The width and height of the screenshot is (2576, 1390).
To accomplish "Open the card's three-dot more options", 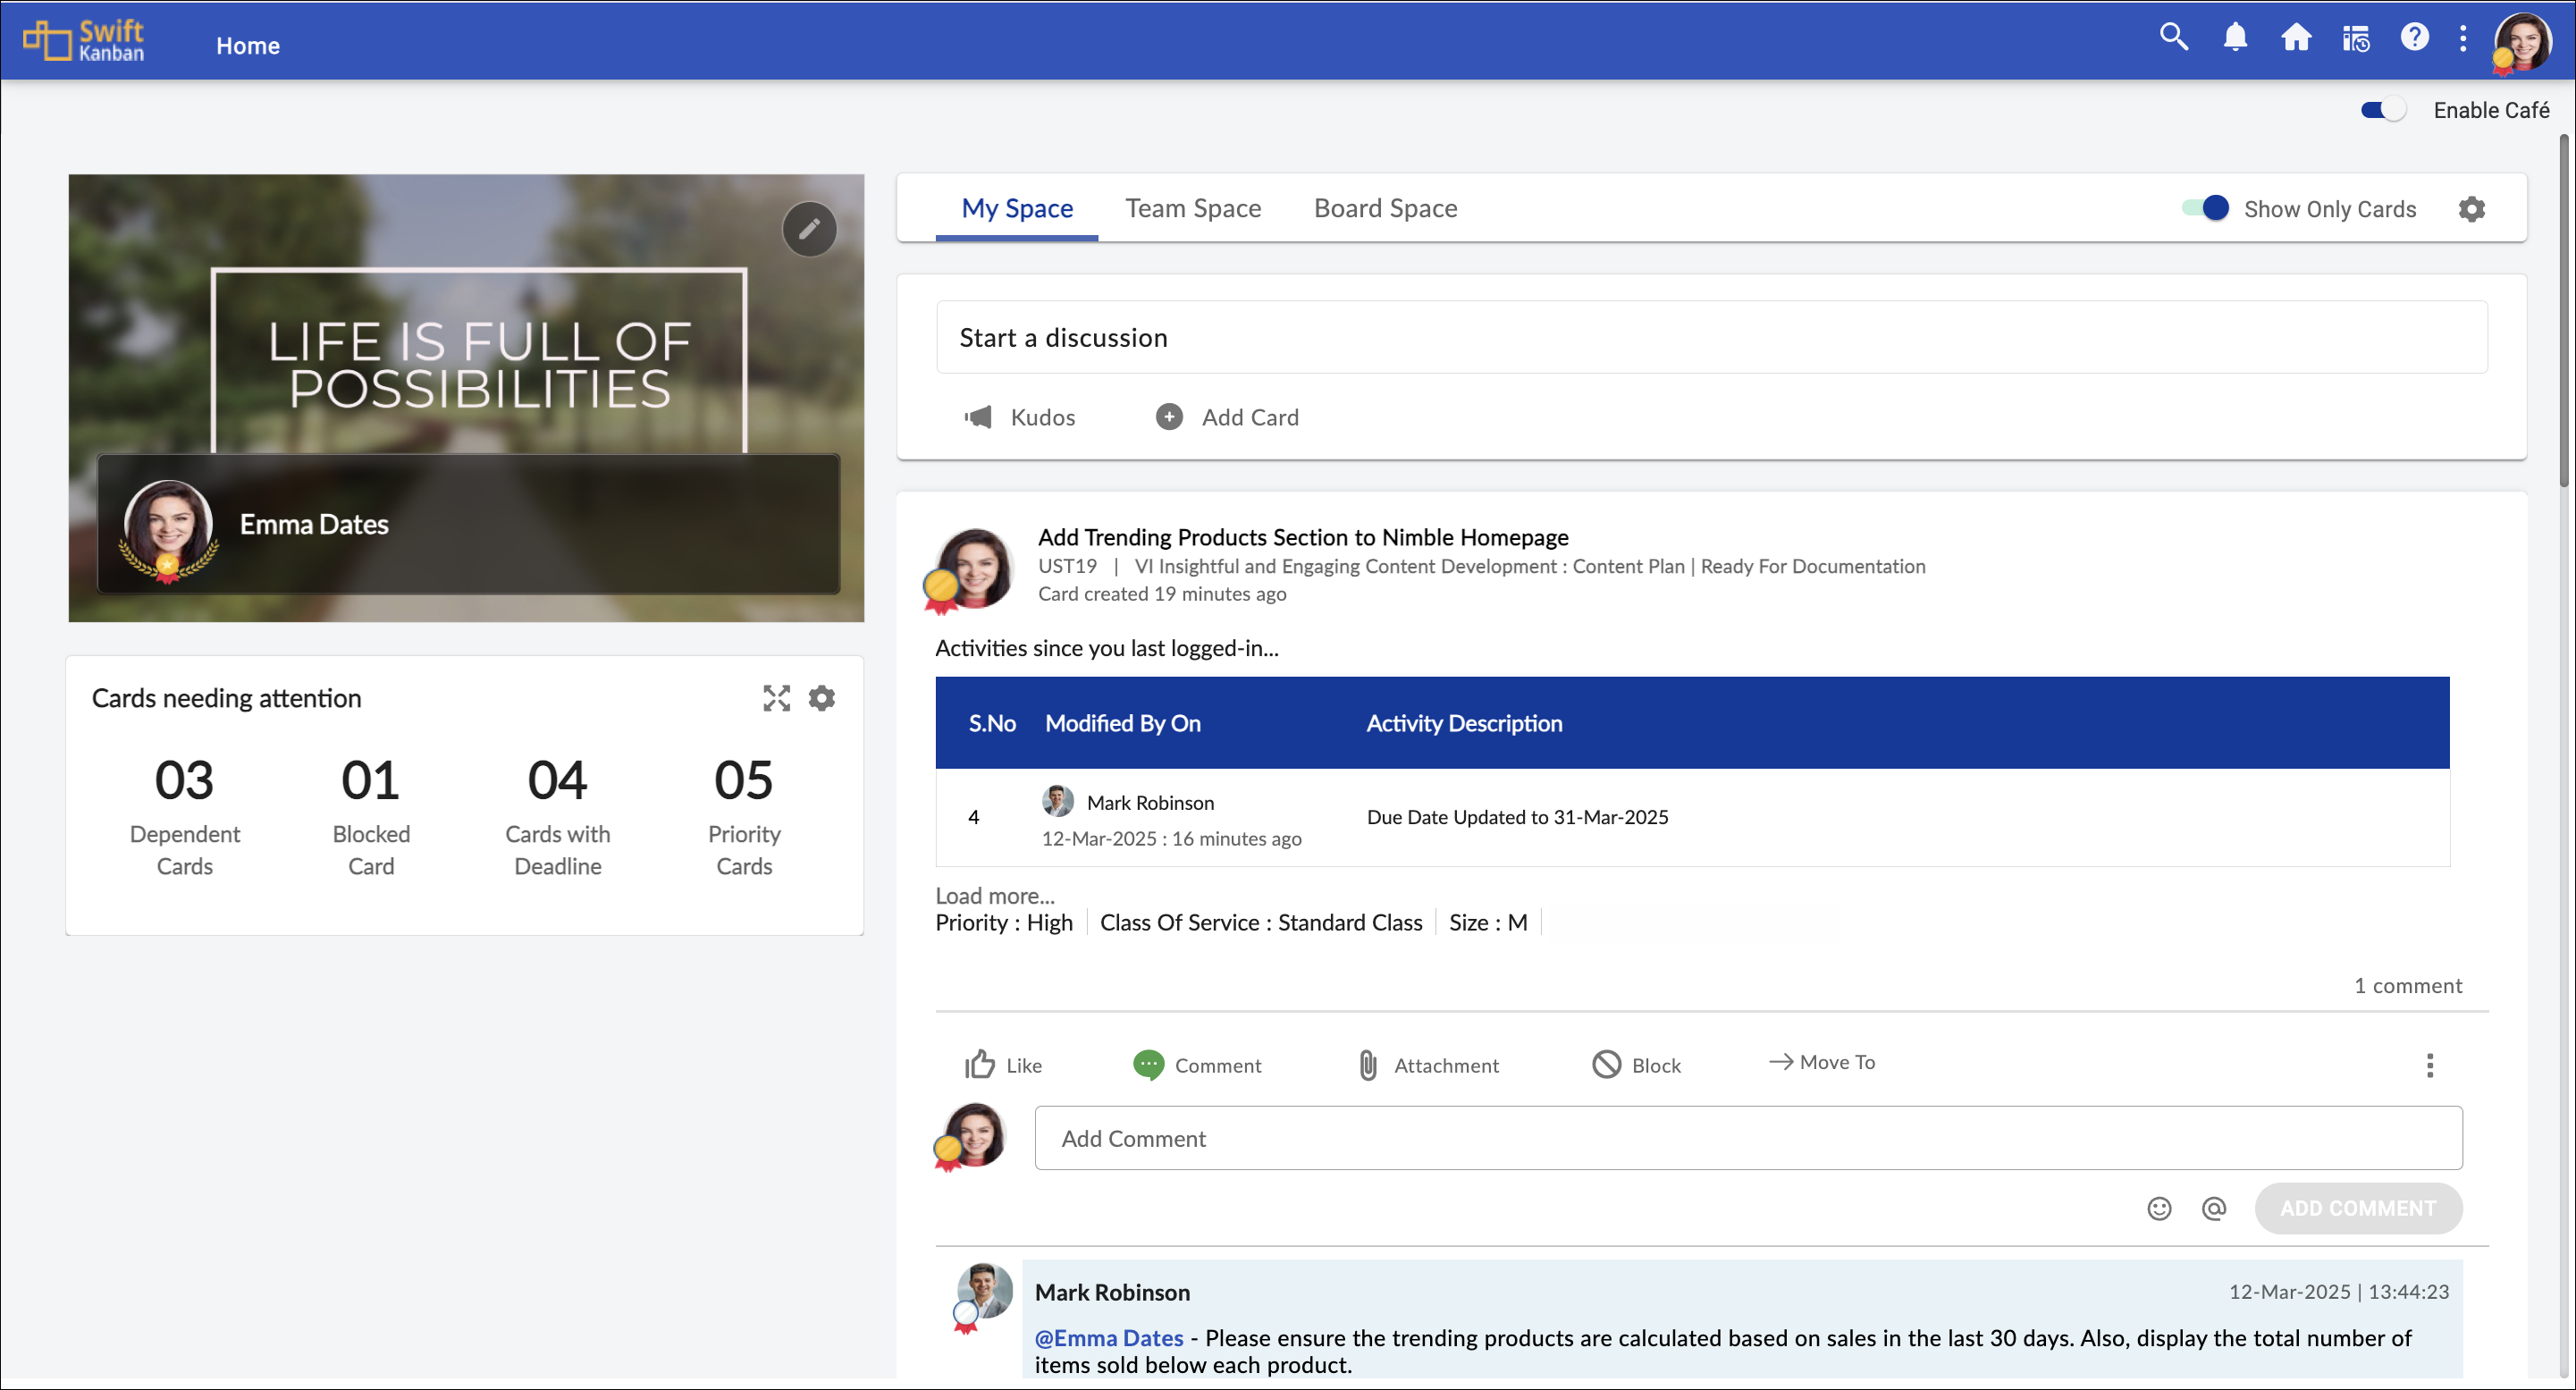I will [2430, 1065].
